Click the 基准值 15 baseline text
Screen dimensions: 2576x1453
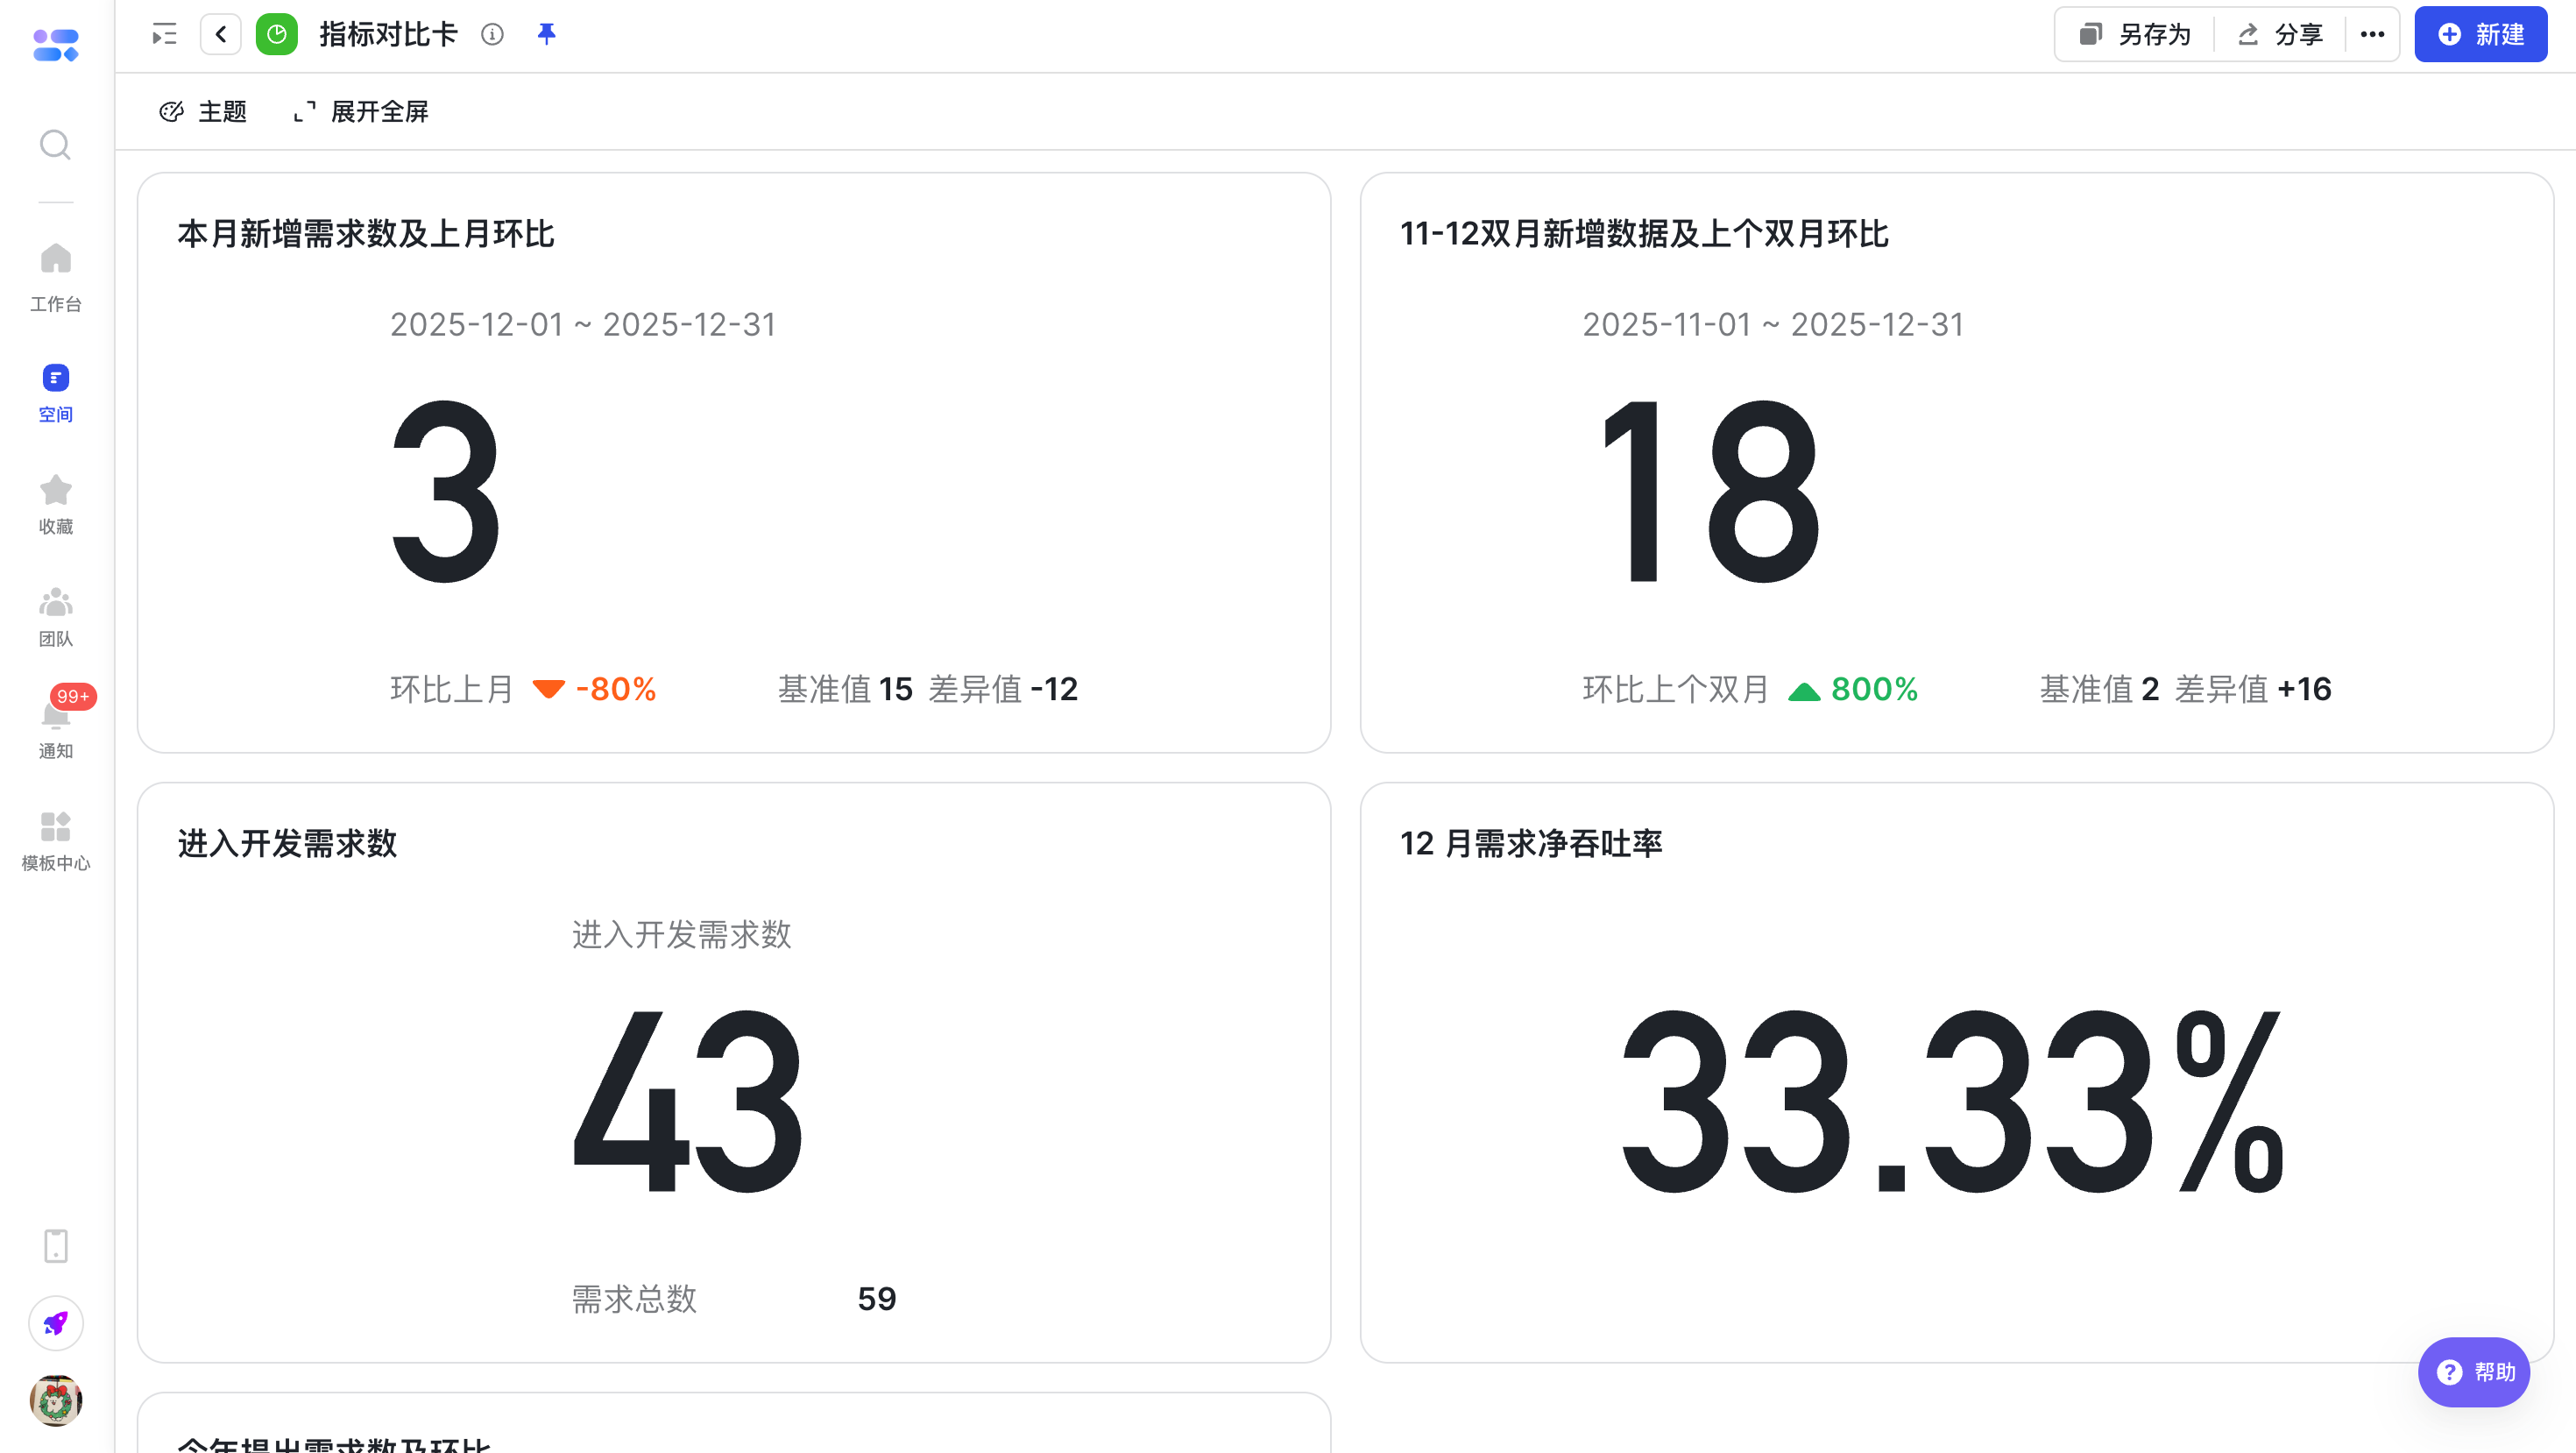point(845,689)
